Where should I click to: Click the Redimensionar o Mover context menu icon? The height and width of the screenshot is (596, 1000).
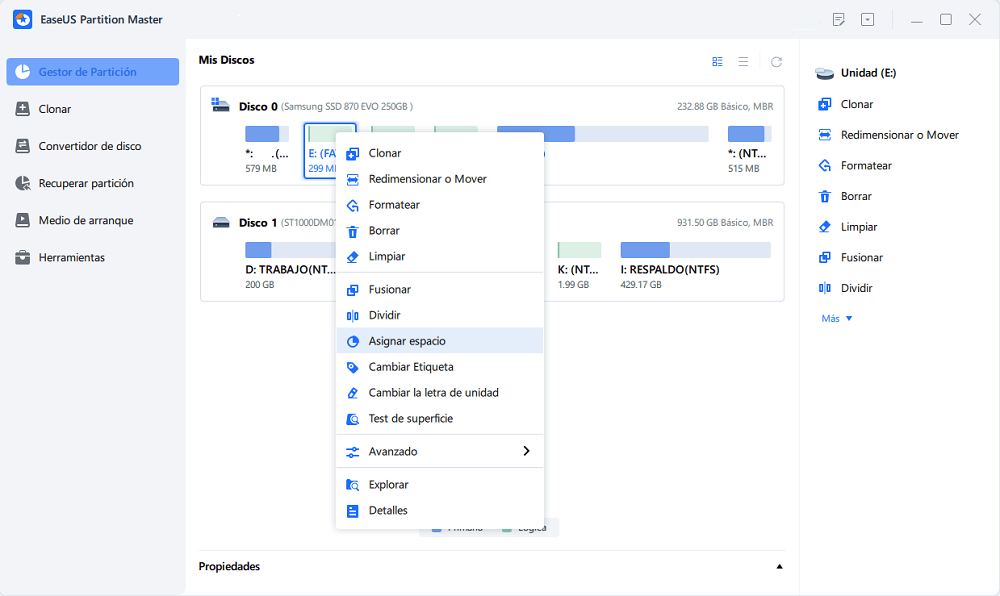click(x=353, y=180)
